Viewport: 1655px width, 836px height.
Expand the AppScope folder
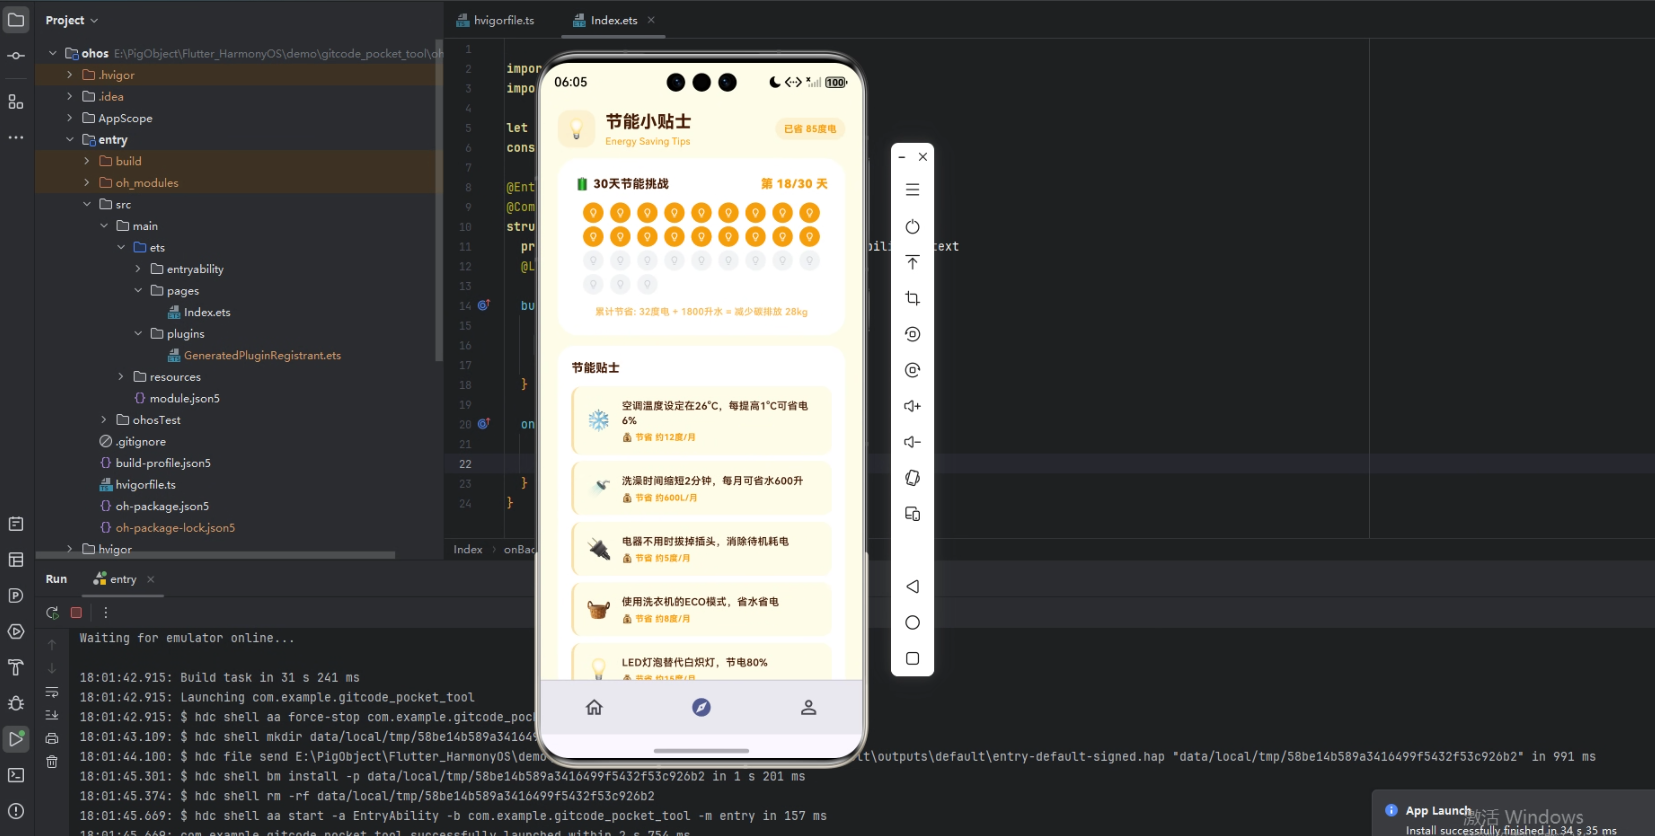point(69,118)
